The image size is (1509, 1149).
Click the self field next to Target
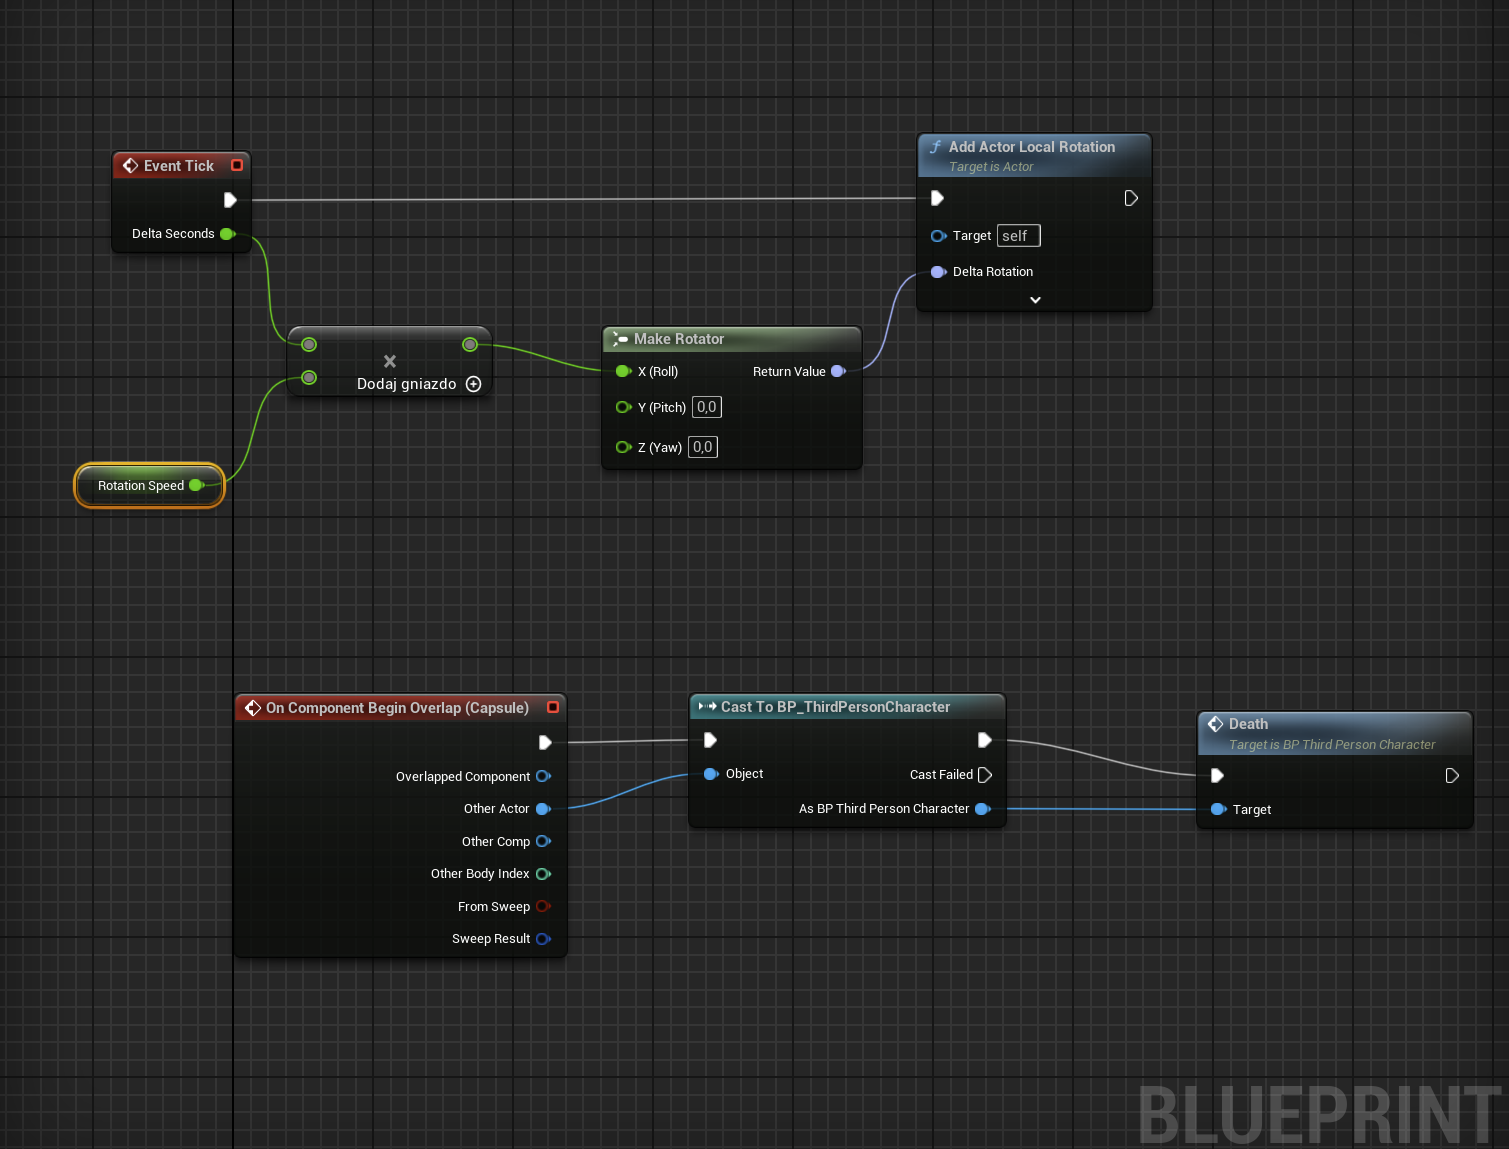pos(1019,236)
